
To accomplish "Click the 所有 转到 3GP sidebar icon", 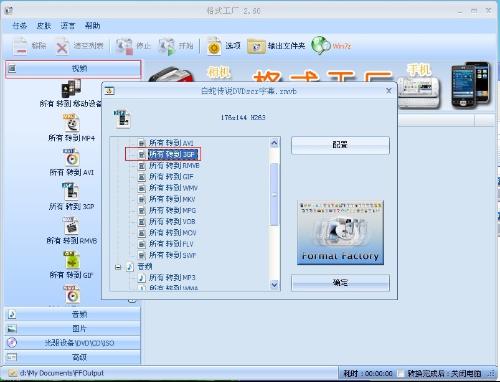I will click(x=70, y=192).
